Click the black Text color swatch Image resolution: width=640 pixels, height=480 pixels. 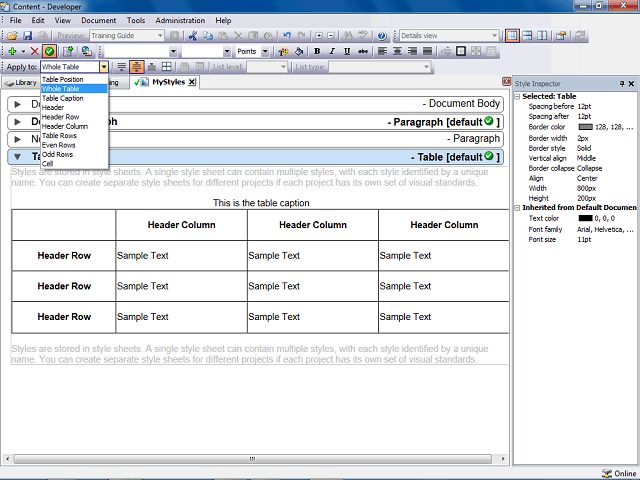tap(585, 218)
